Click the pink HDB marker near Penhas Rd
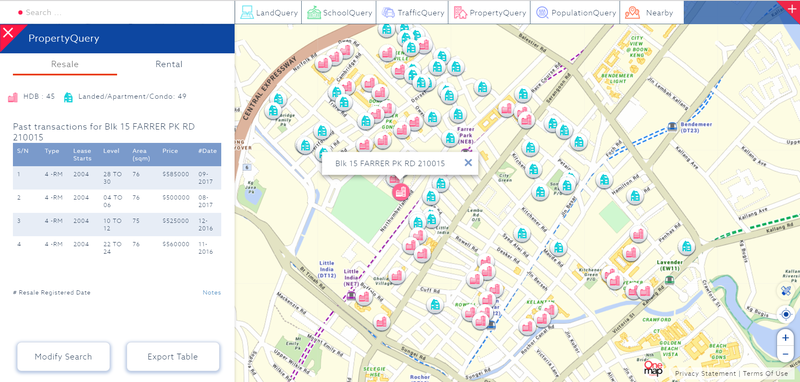Screen dimensions: 800x382 click(638, 234)
